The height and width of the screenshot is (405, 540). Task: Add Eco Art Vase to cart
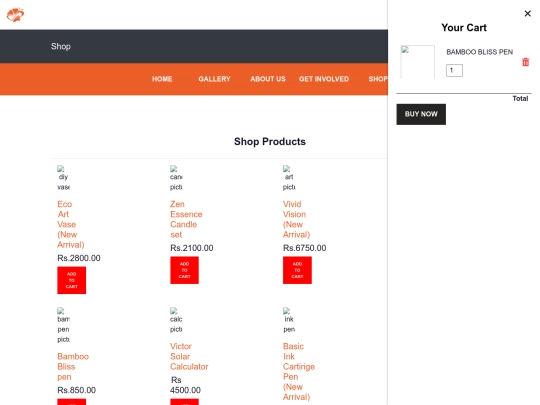pyautogui.click(x=72, y=280)
